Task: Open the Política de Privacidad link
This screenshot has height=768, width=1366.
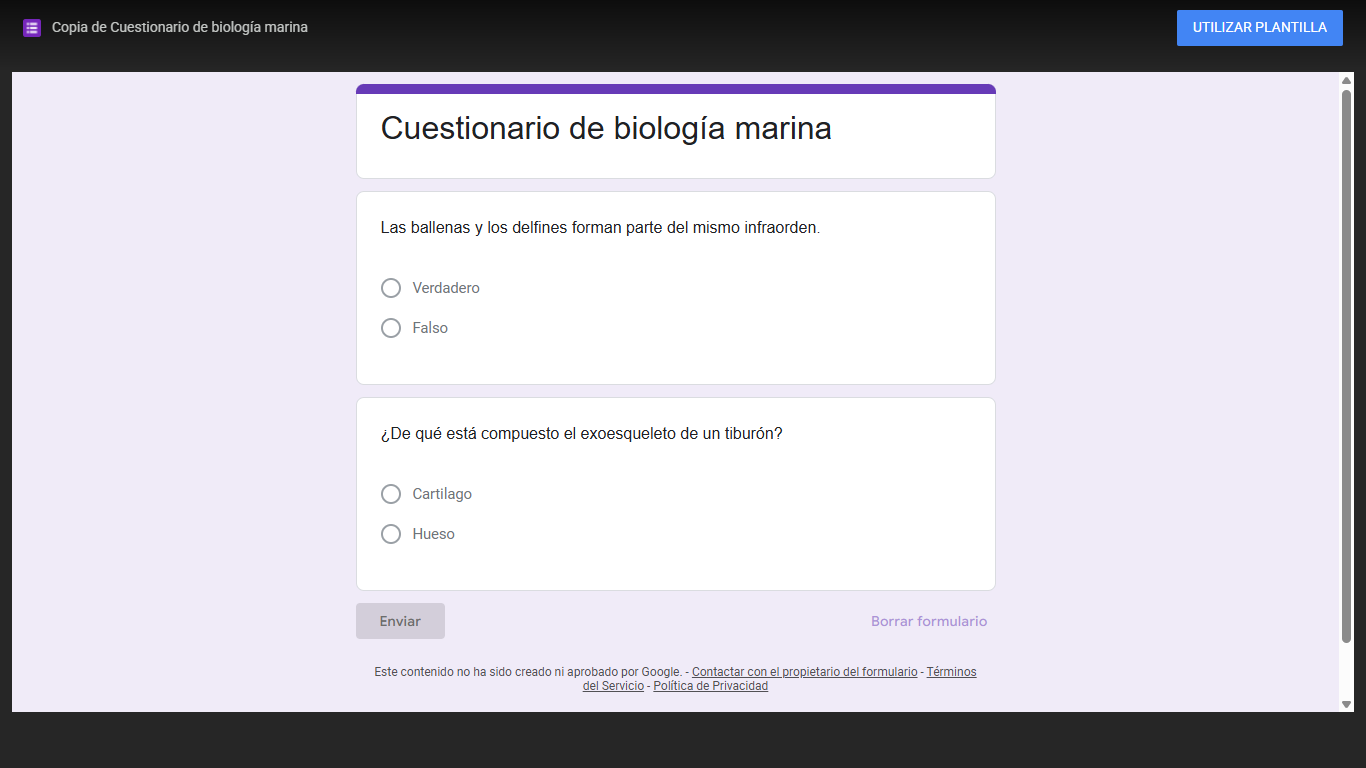Action: pos(710,686)
